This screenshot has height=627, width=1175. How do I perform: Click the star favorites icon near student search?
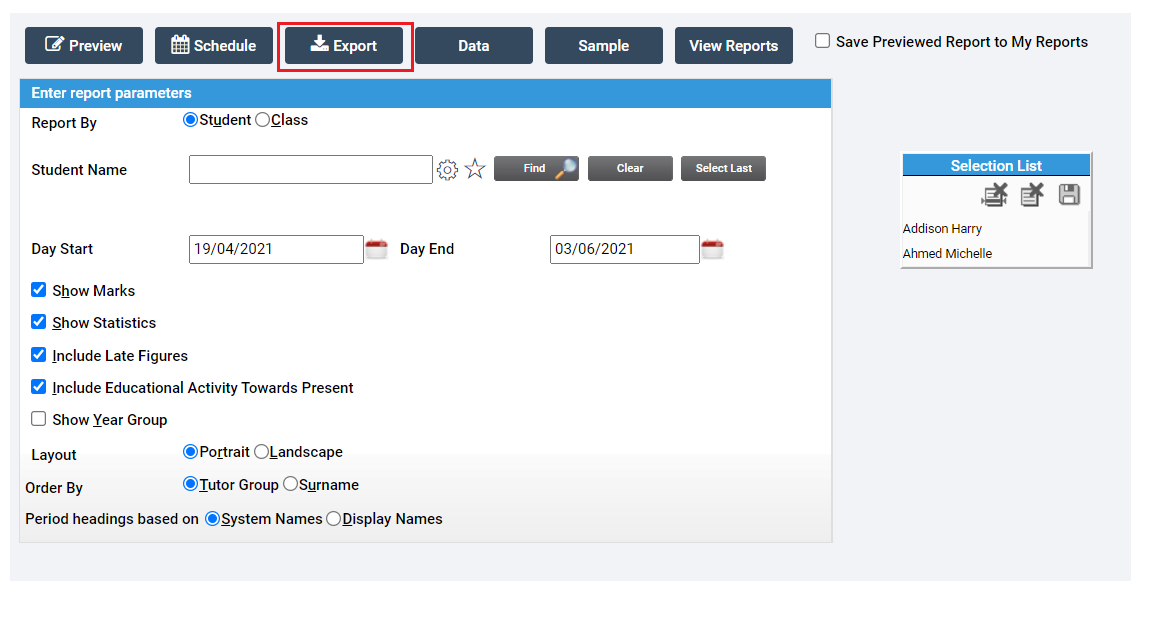(x=474, y=169)
